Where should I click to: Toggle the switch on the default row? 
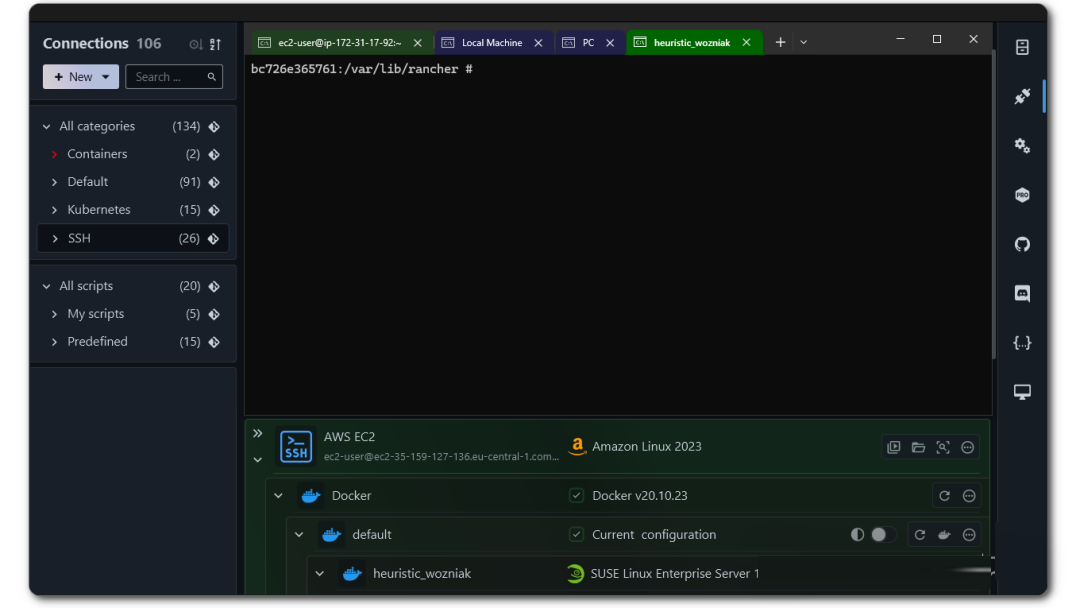pos(877,535)
